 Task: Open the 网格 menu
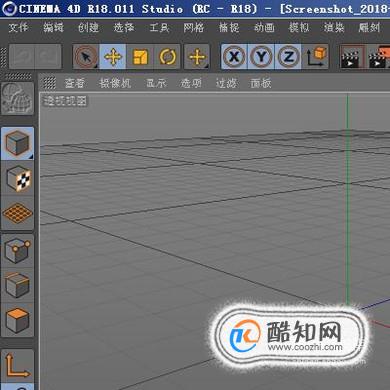[194, 27]
